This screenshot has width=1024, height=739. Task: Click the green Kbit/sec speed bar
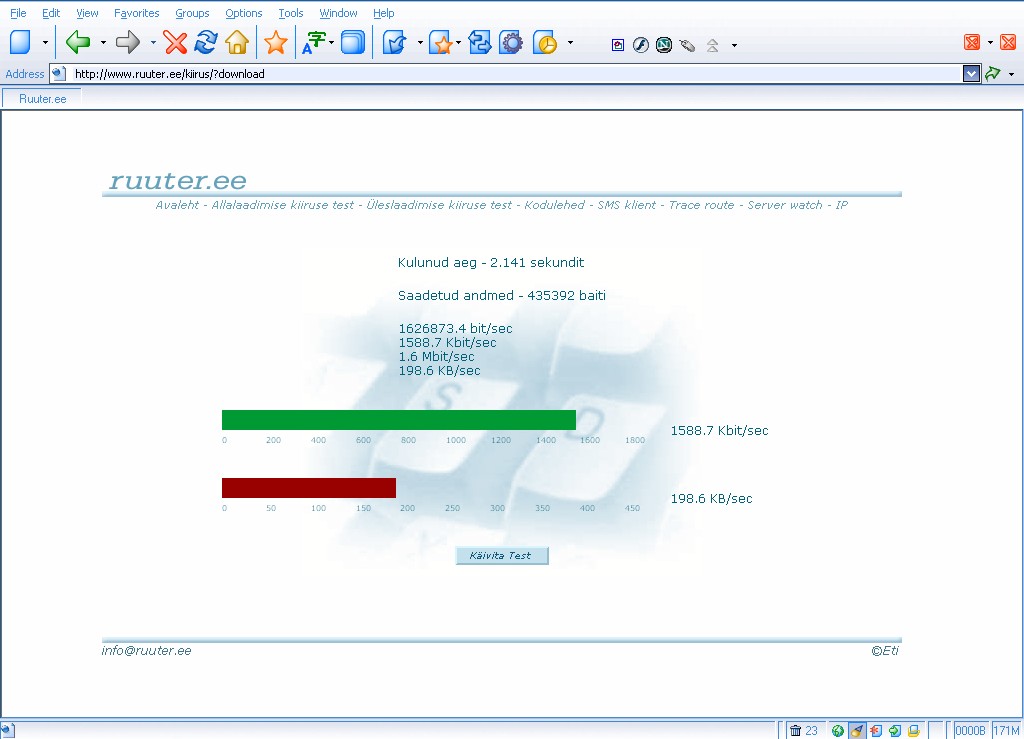click(x=399, y=420)
